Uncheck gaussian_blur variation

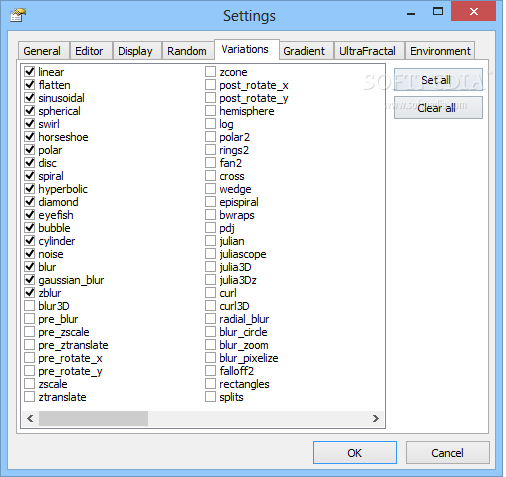pyautogui.click(x=30, y=279)
